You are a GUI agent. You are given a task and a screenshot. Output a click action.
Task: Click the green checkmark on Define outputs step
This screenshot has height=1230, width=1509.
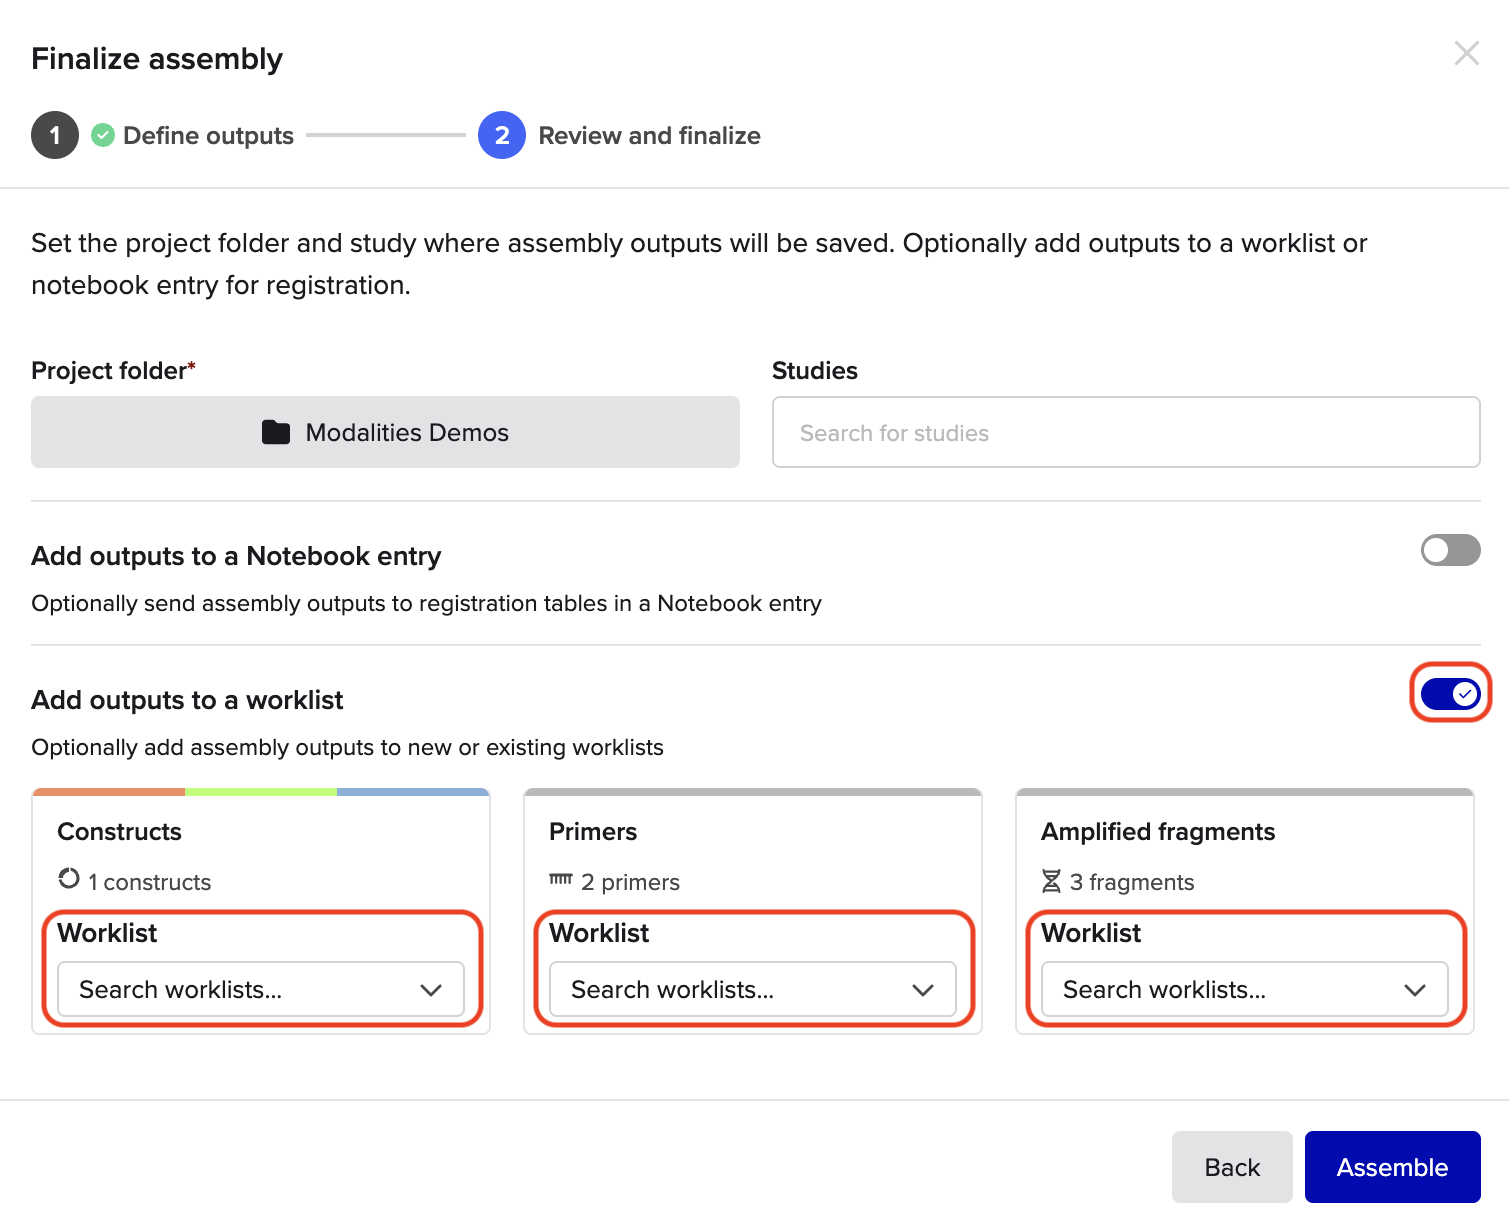[103, 135]
